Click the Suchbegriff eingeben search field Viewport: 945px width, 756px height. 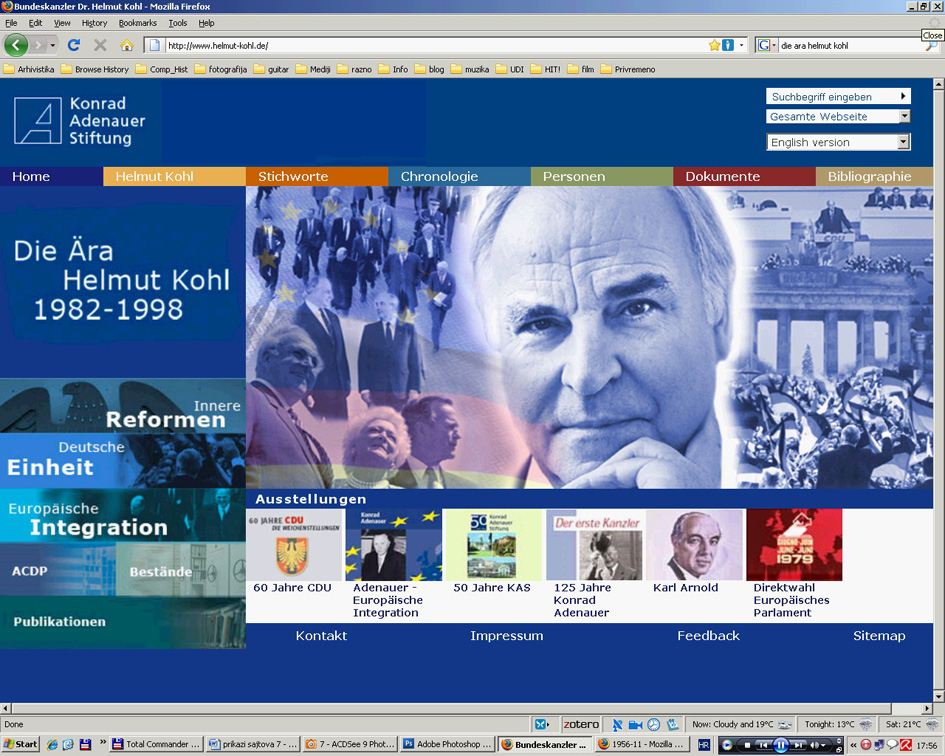832,97
